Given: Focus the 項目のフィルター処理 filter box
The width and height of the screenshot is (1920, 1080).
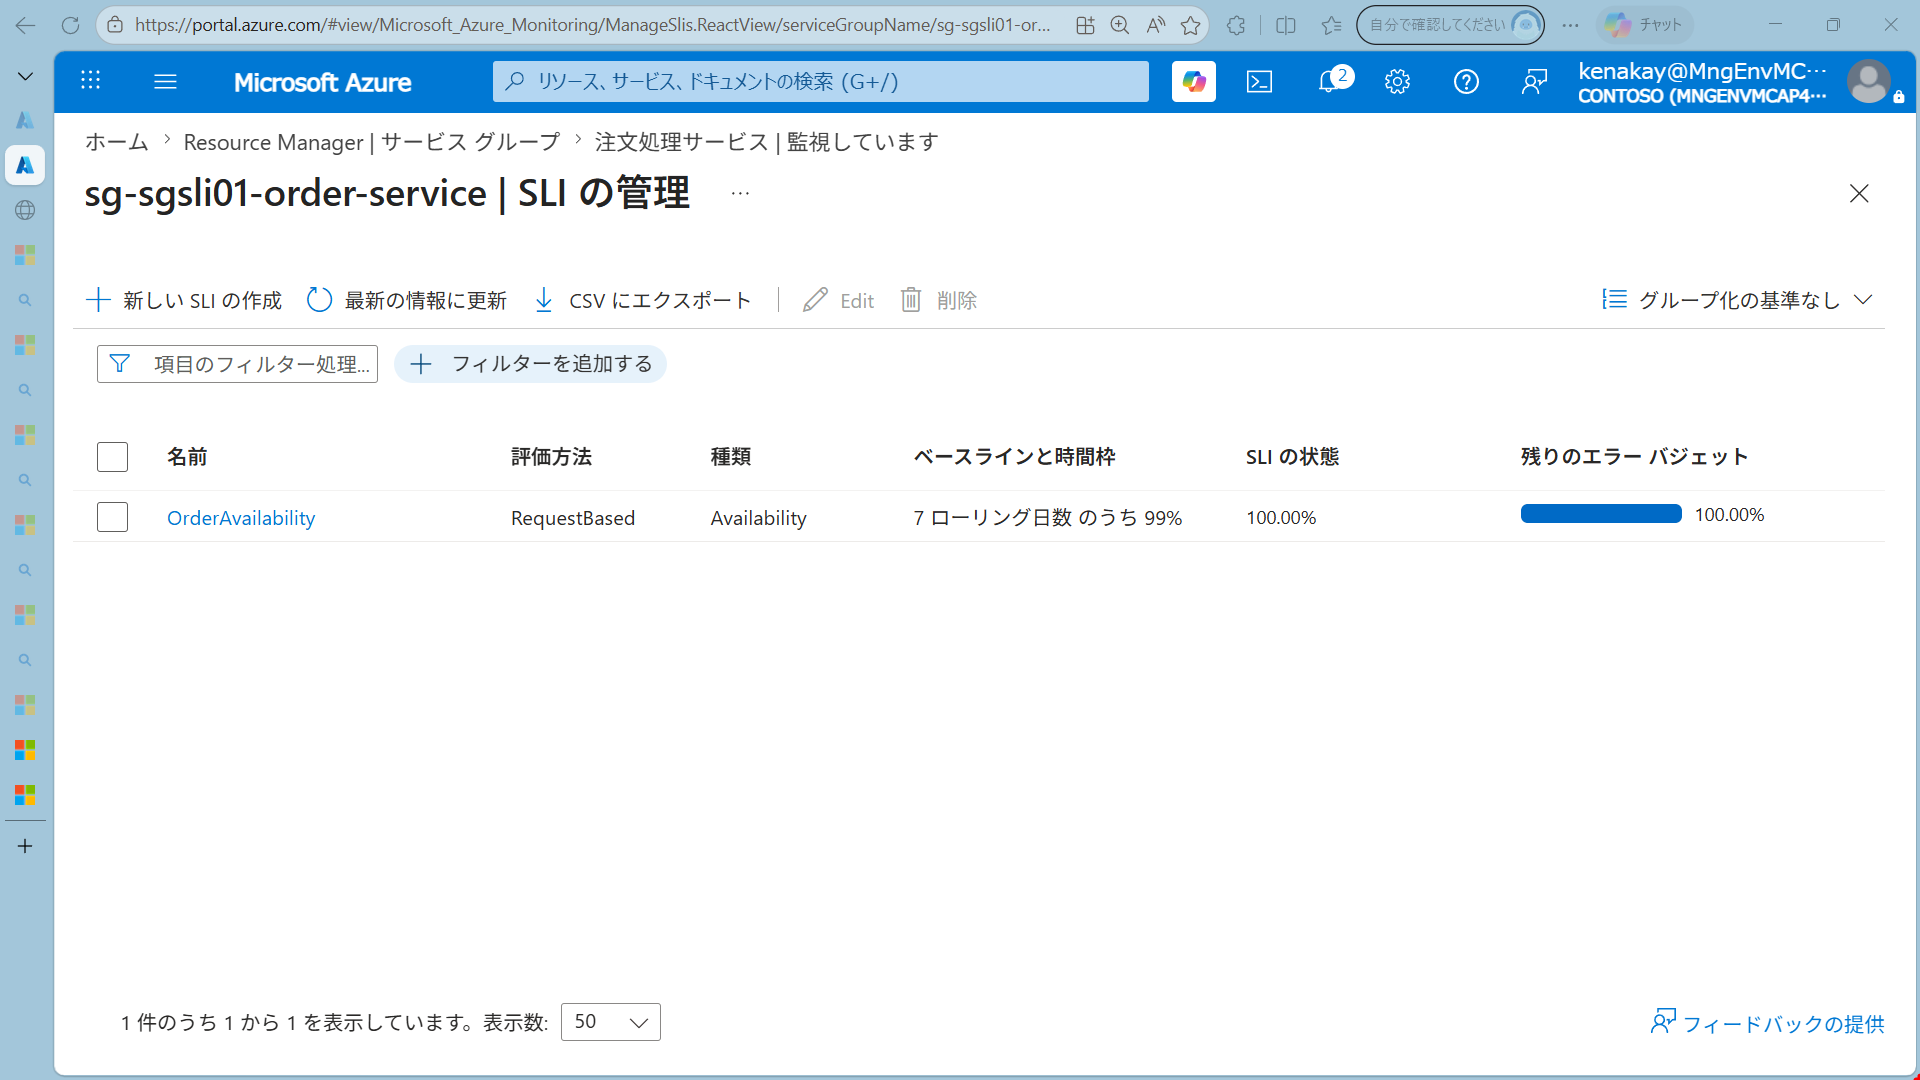Looking at the screenshot, I should coord(237,364).
